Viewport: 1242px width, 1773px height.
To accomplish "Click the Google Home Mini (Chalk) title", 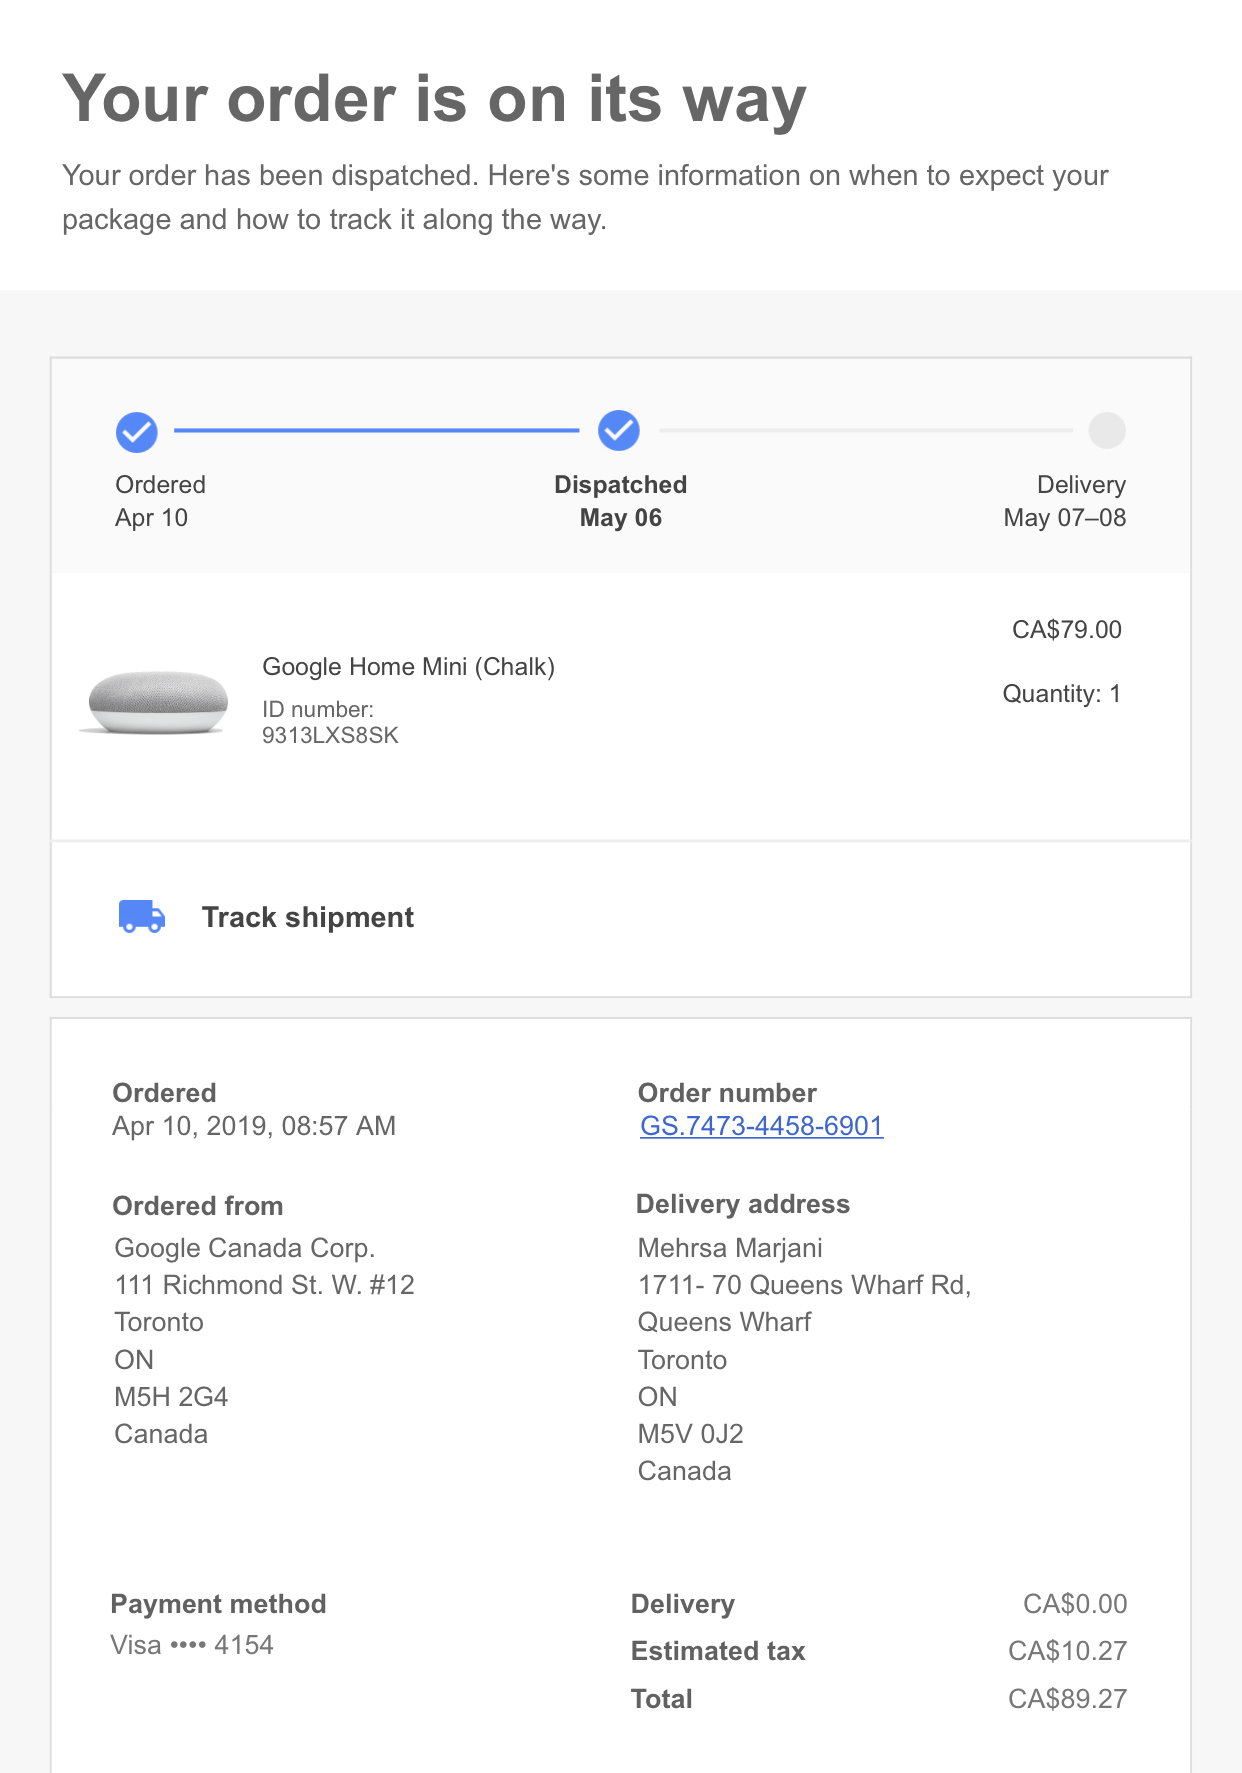I will pos(408,667).
